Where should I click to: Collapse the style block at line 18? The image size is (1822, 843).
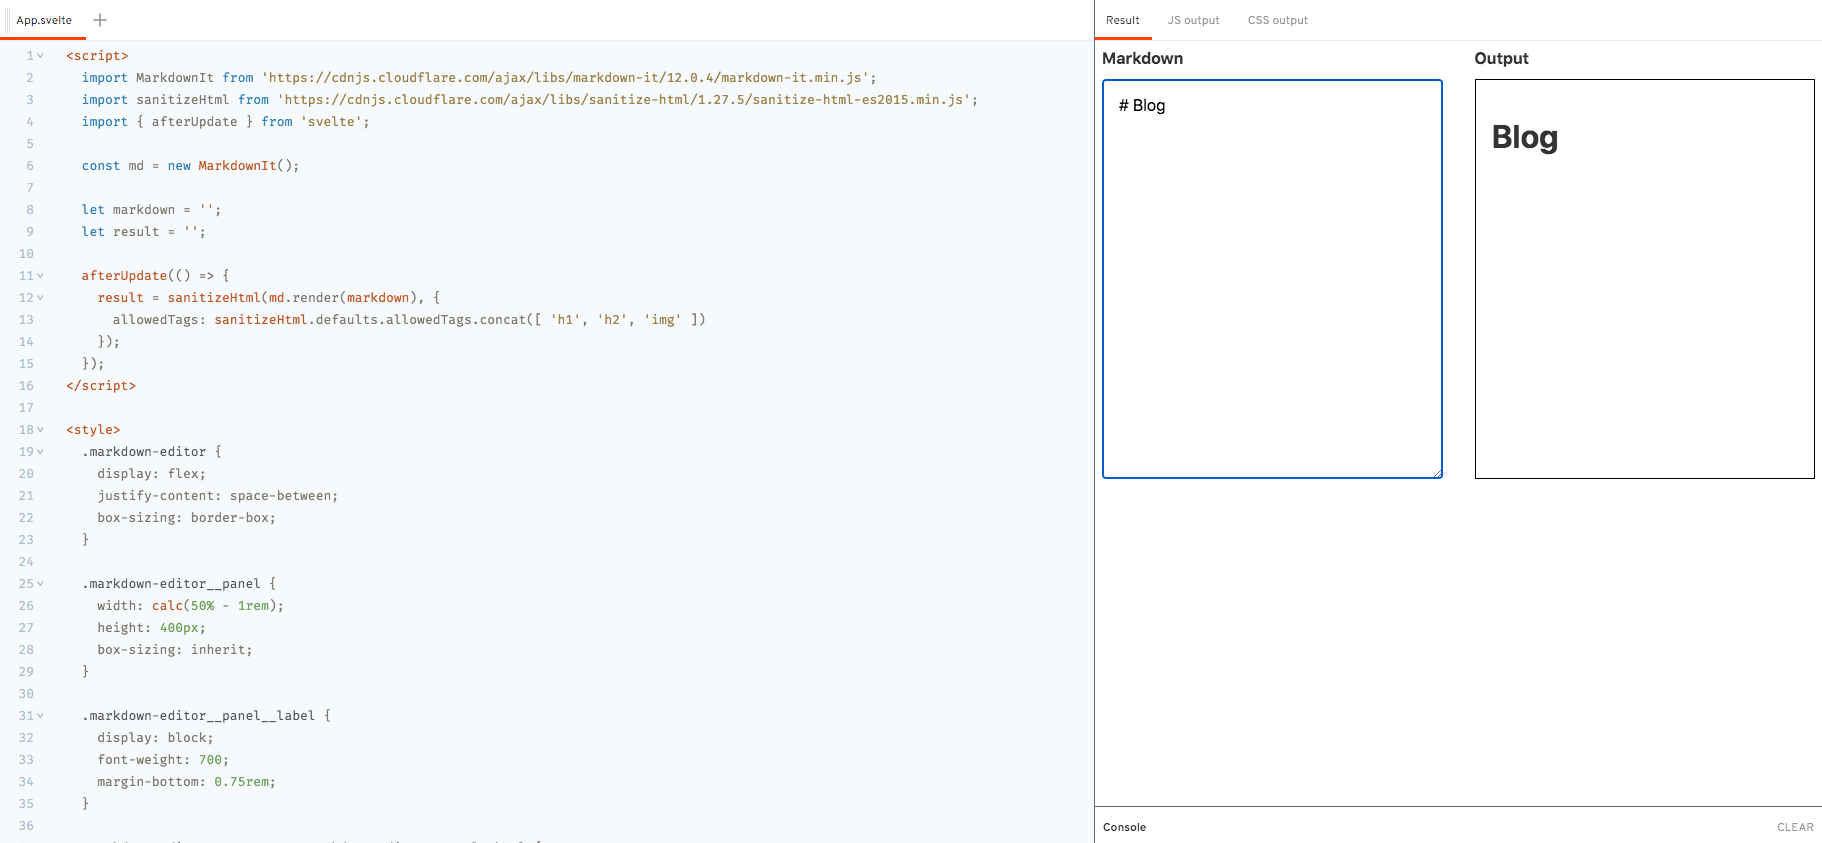41,430
